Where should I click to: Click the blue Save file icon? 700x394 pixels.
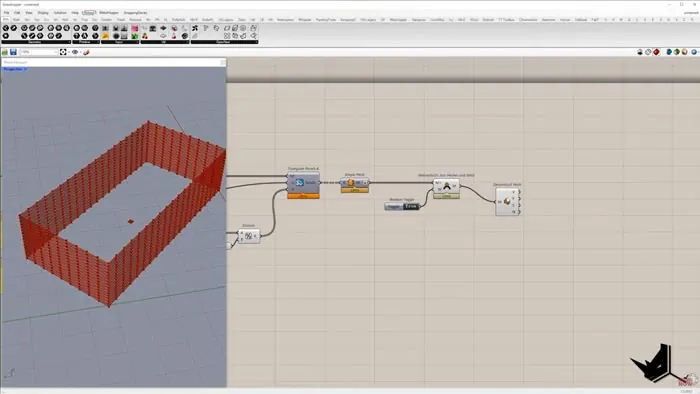click(13, 52)
